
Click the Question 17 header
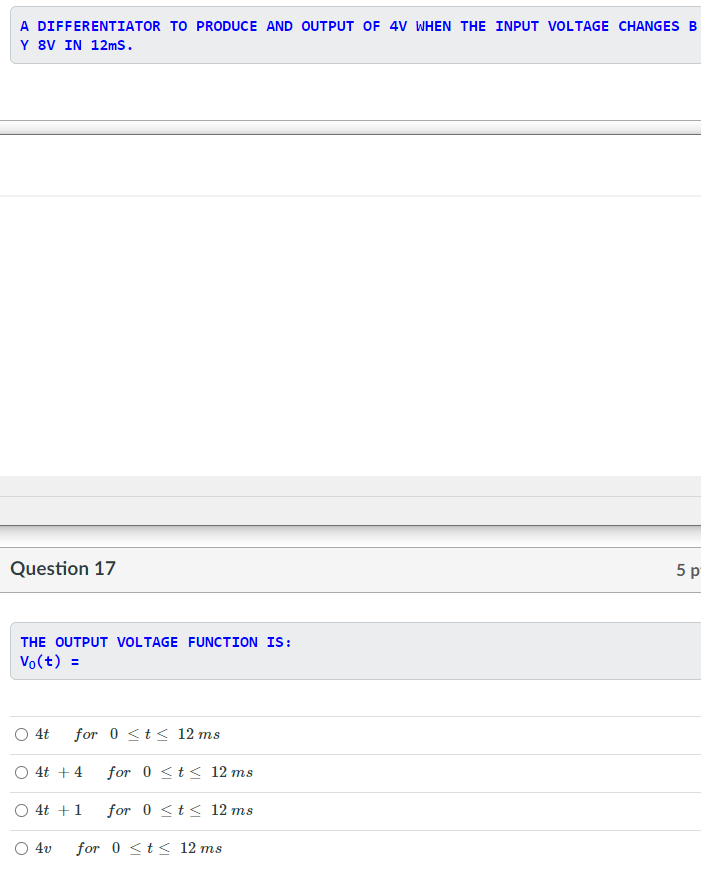62,568
